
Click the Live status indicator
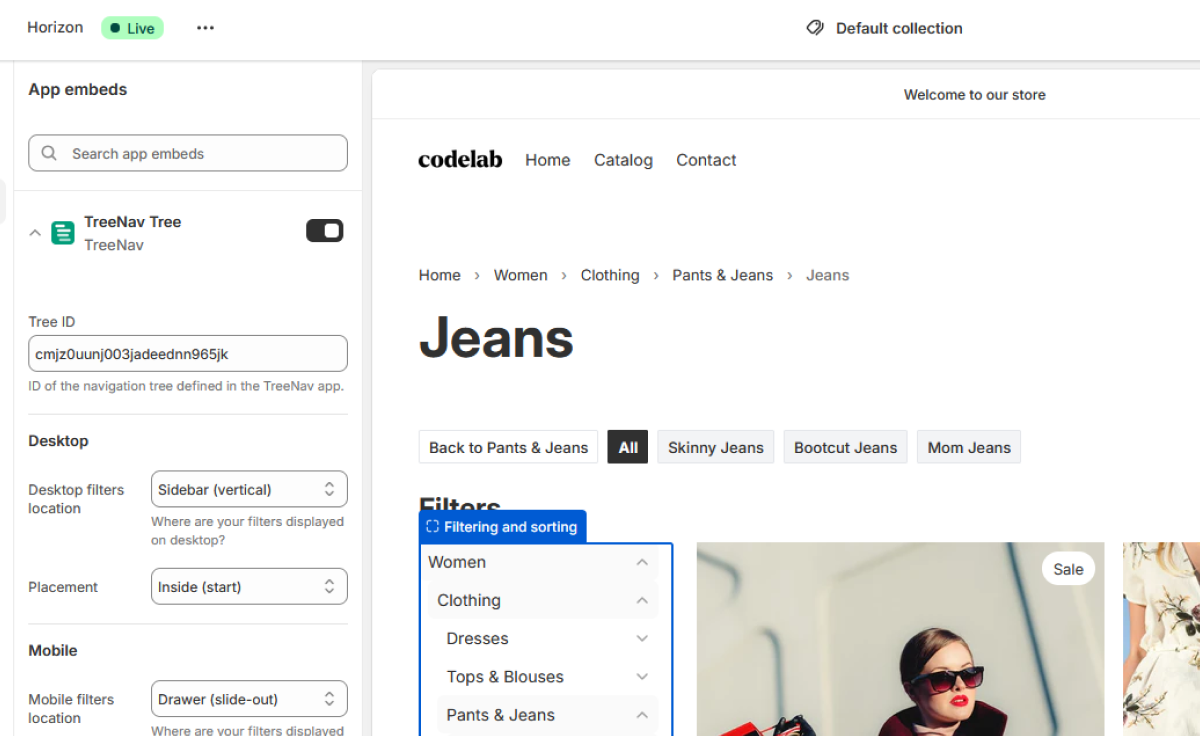point(132,27)
